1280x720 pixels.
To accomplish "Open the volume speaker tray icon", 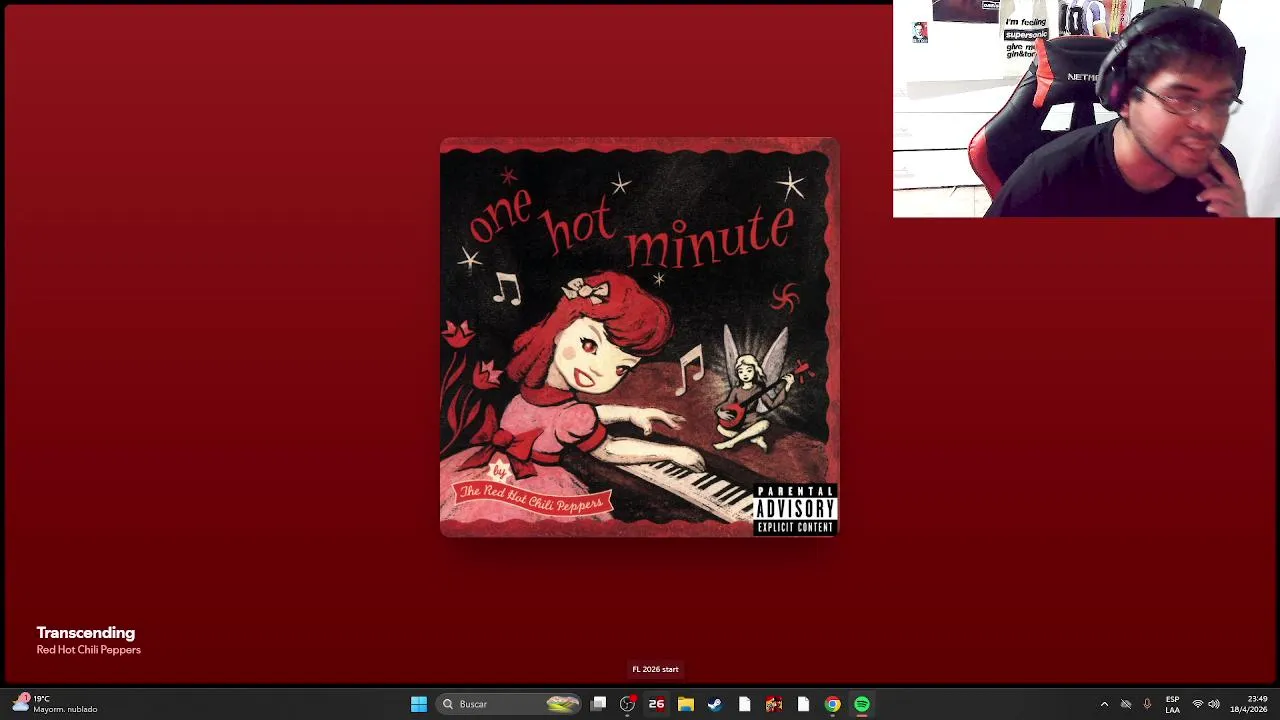I will [x=1214, y=704].
